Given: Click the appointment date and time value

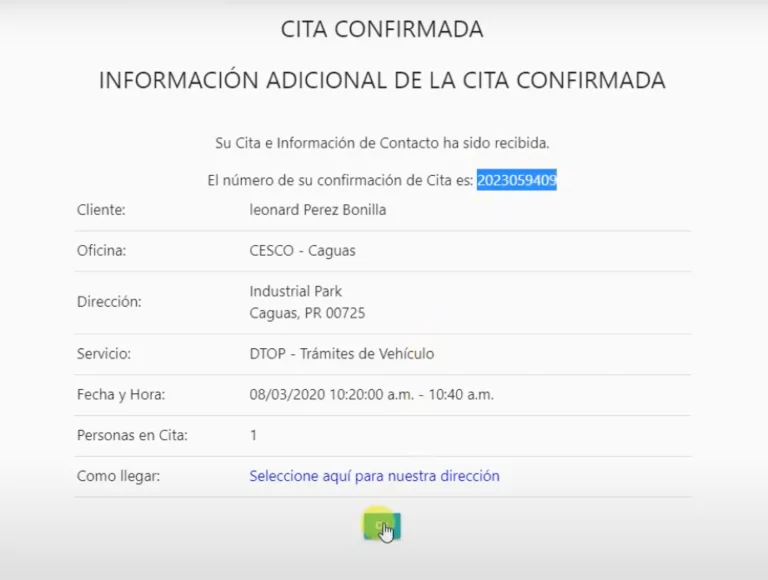Looking at the screenshot, I should pos(371,394).
